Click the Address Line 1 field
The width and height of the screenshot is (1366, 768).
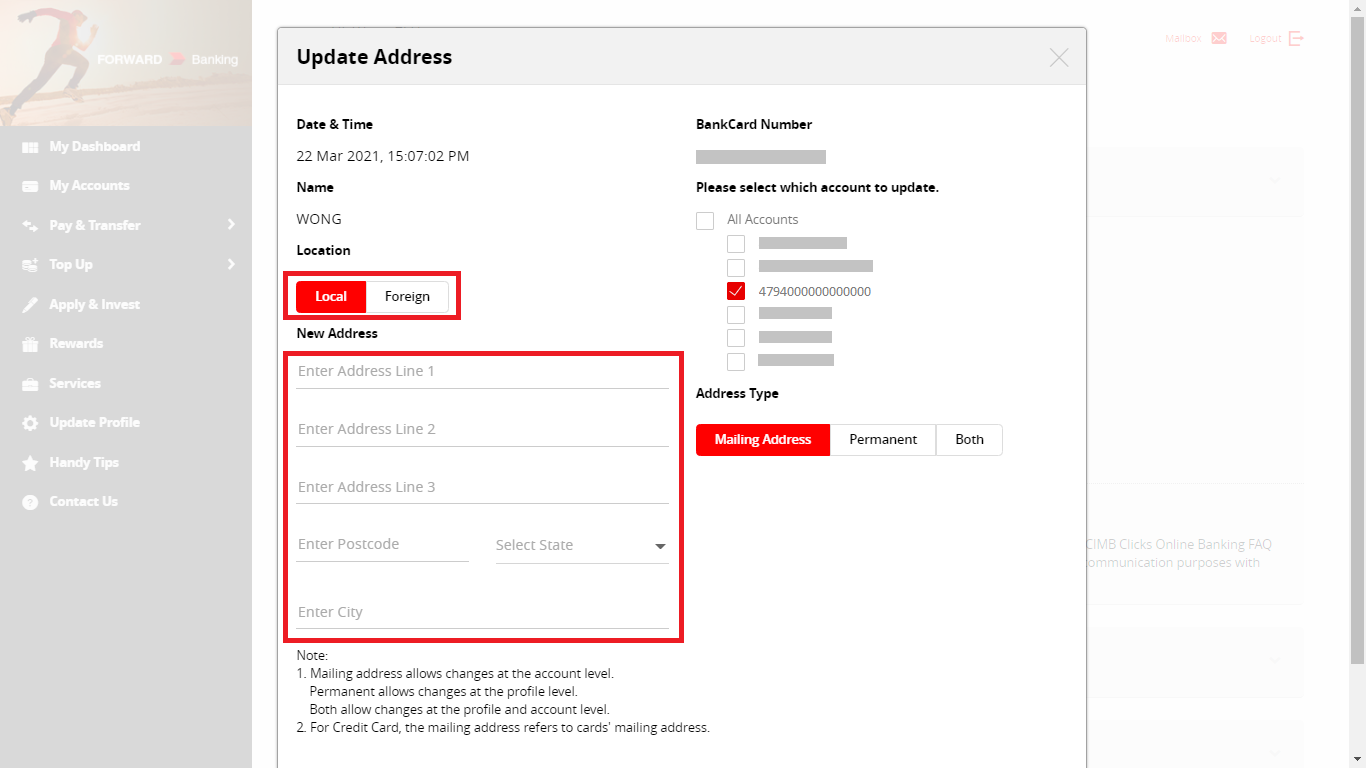click(x=482, y=372)
